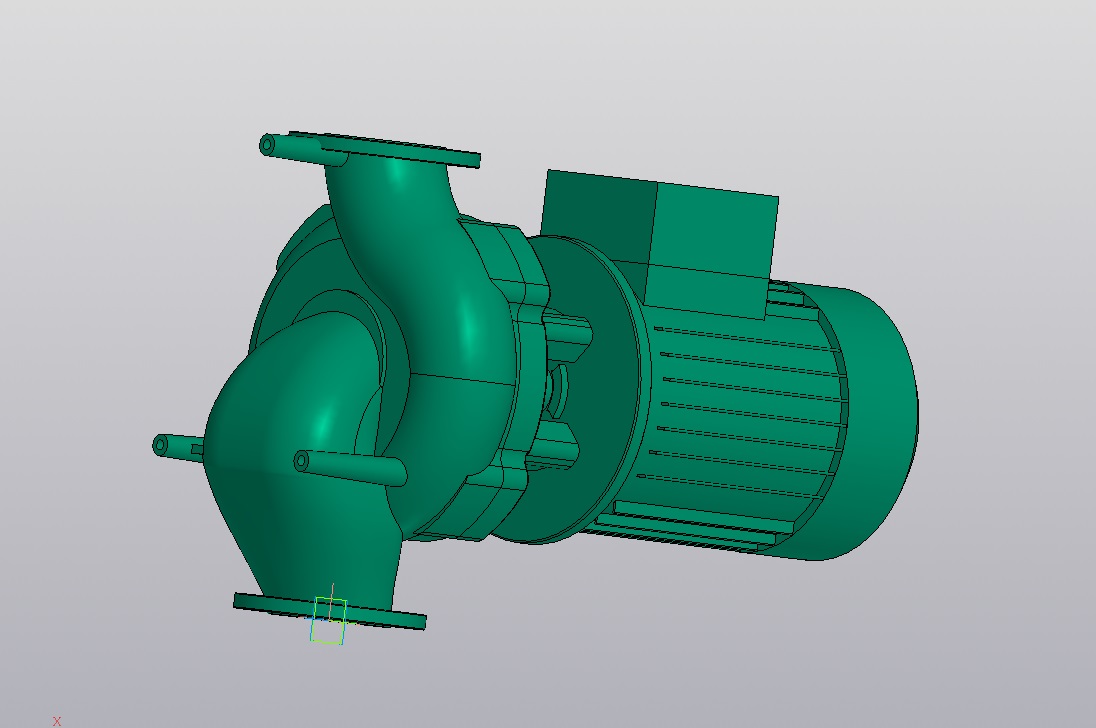Select the bottom suction flange plate

click(330, 612)
